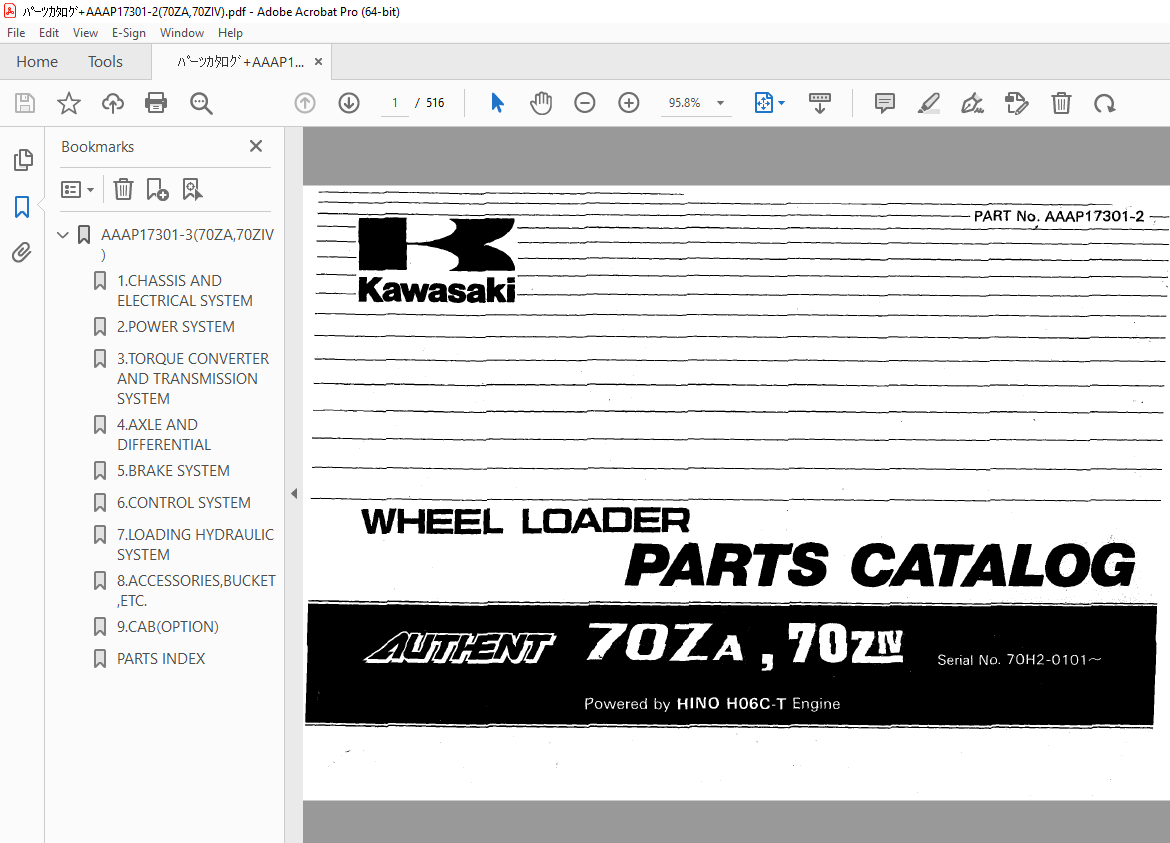Find current bookmark icon
Image resolution: width=1170 pixels, height=843 pixels.
pyautogui.click(x=192, y=189)
